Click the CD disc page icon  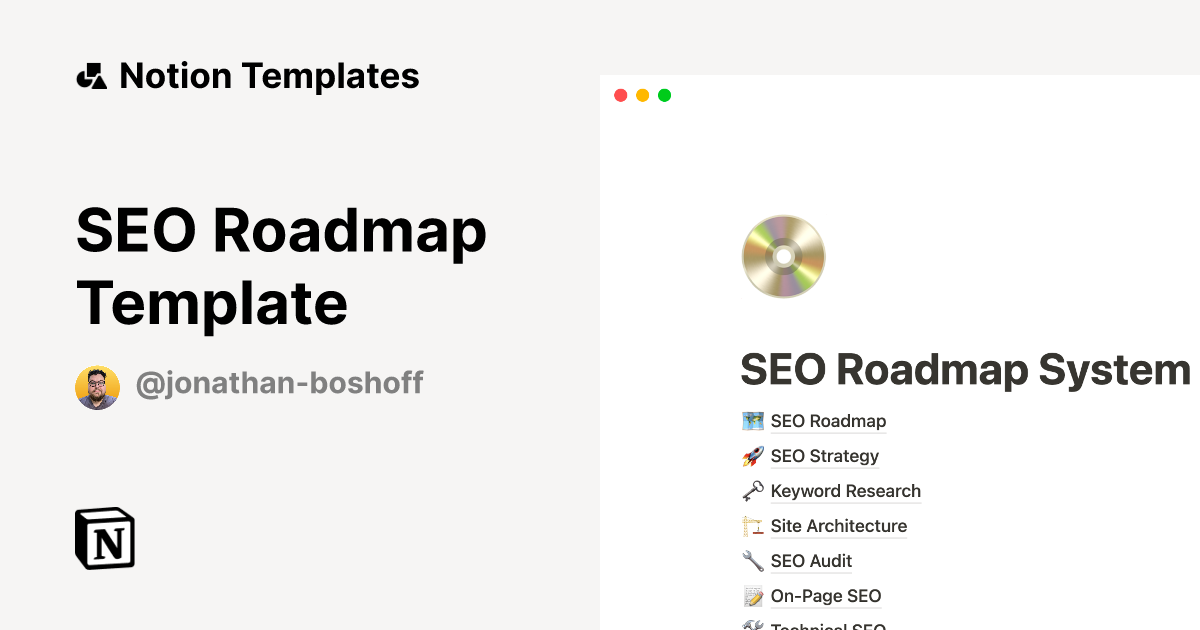(x=783, y=257)
